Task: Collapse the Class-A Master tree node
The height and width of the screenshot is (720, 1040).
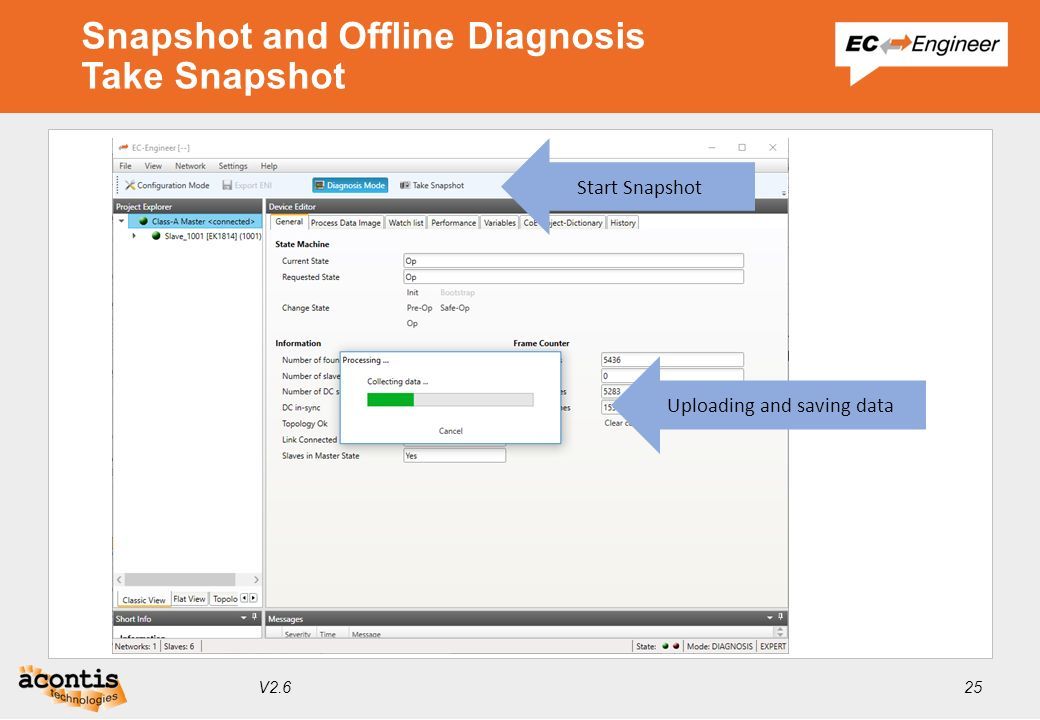Action: click(x=121, y=221)
